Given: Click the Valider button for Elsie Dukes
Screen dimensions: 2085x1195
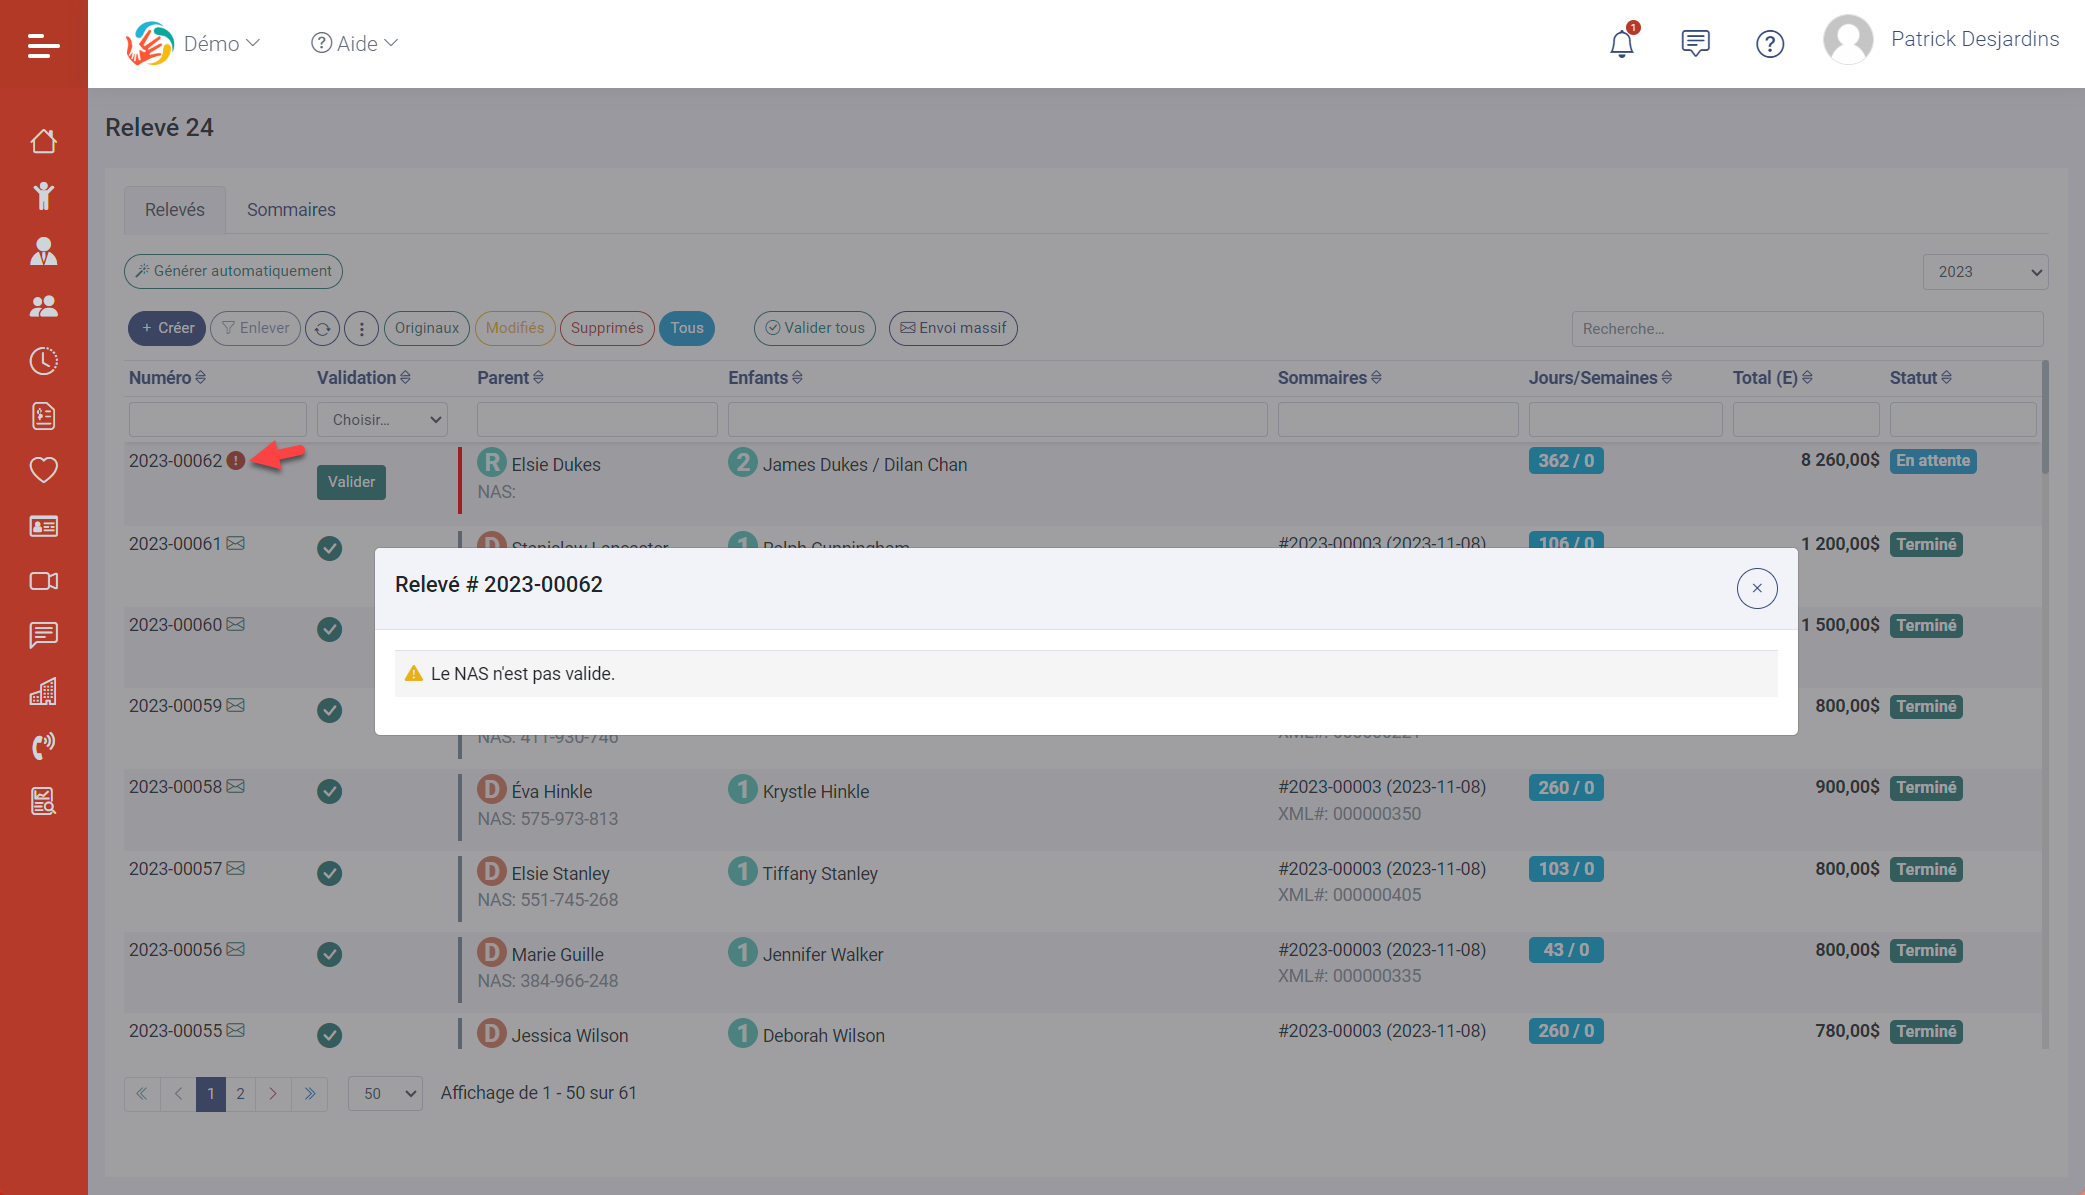Looking at the screenshot, I should (351, 482).
